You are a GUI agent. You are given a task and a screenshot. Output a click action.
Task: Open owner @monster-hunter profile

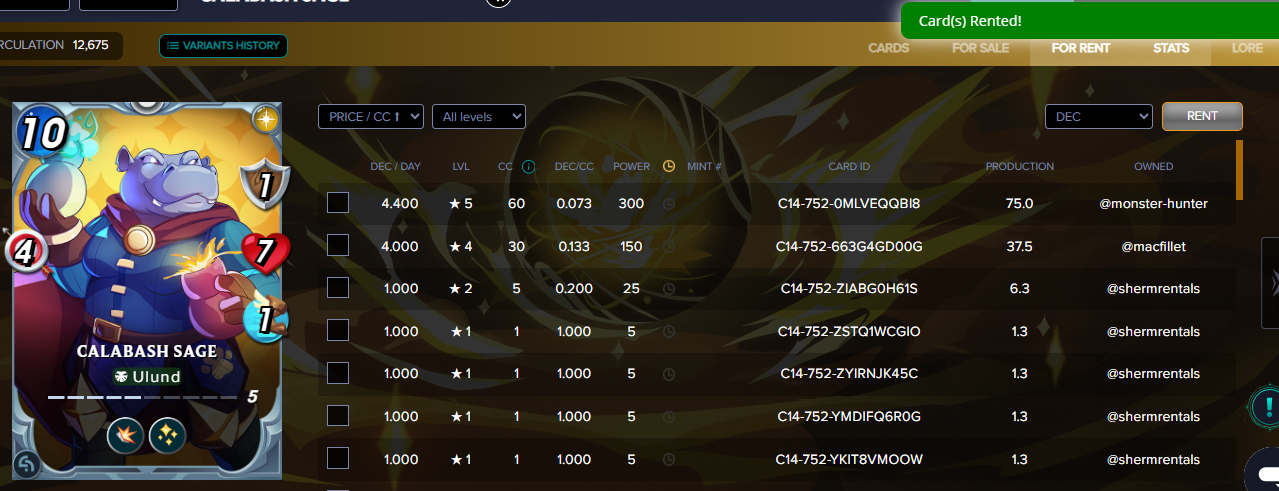[1153, 203]
